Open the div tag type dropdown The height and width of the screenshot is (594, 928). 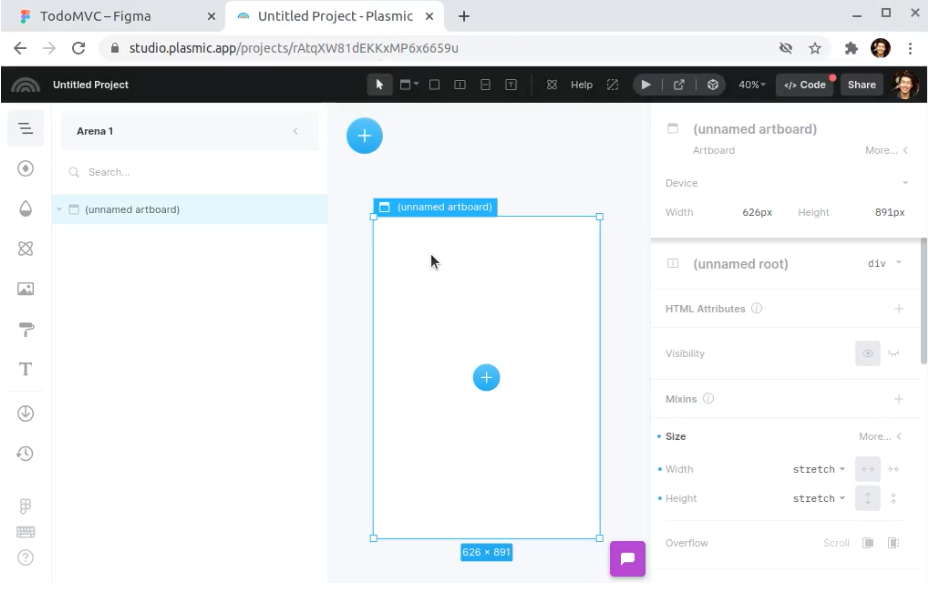pyautogui.click(x=885, y=263)
